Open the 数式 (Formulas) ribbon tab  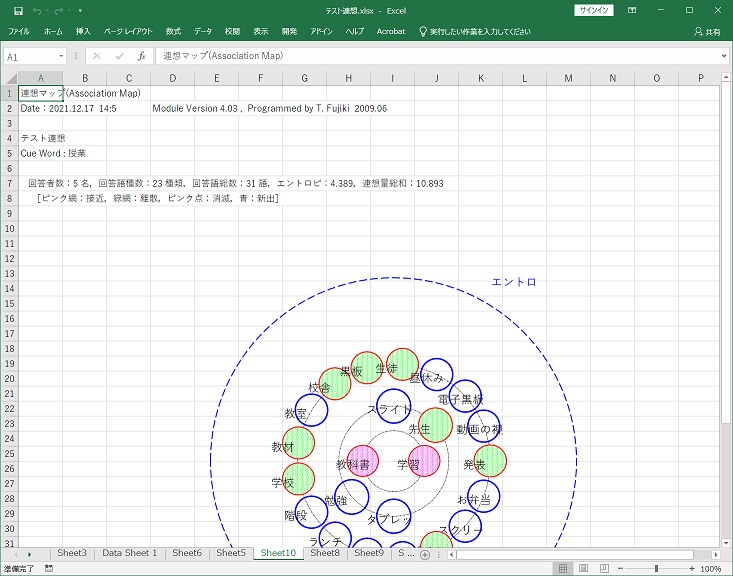pyautogui.click(x=173, y=32)
